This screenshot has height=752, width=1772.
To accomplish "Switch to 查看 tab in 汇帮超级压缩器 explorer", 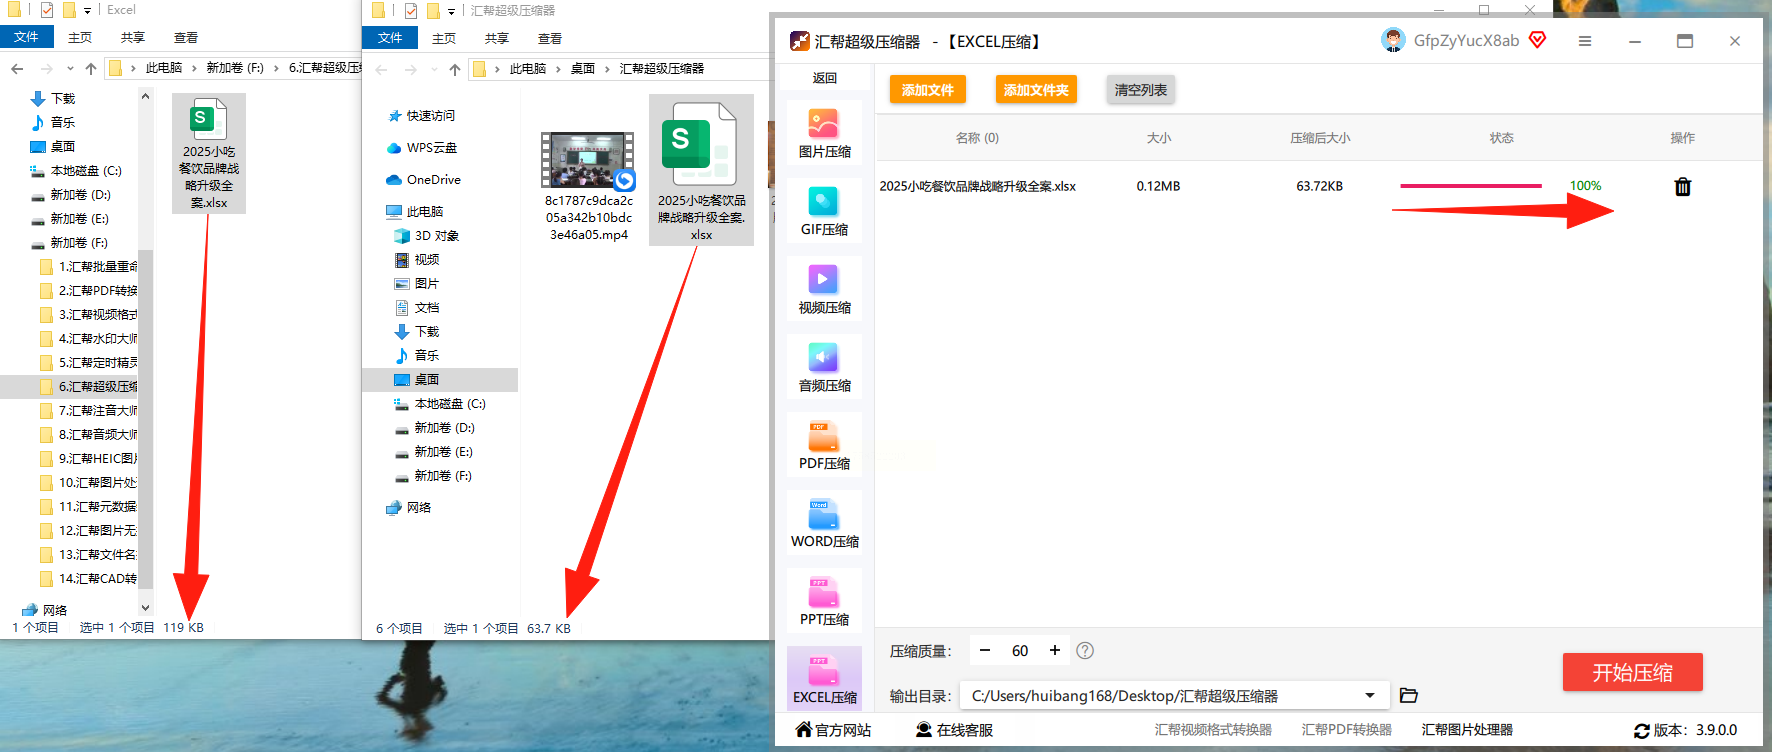I will (x=550, y=38).
